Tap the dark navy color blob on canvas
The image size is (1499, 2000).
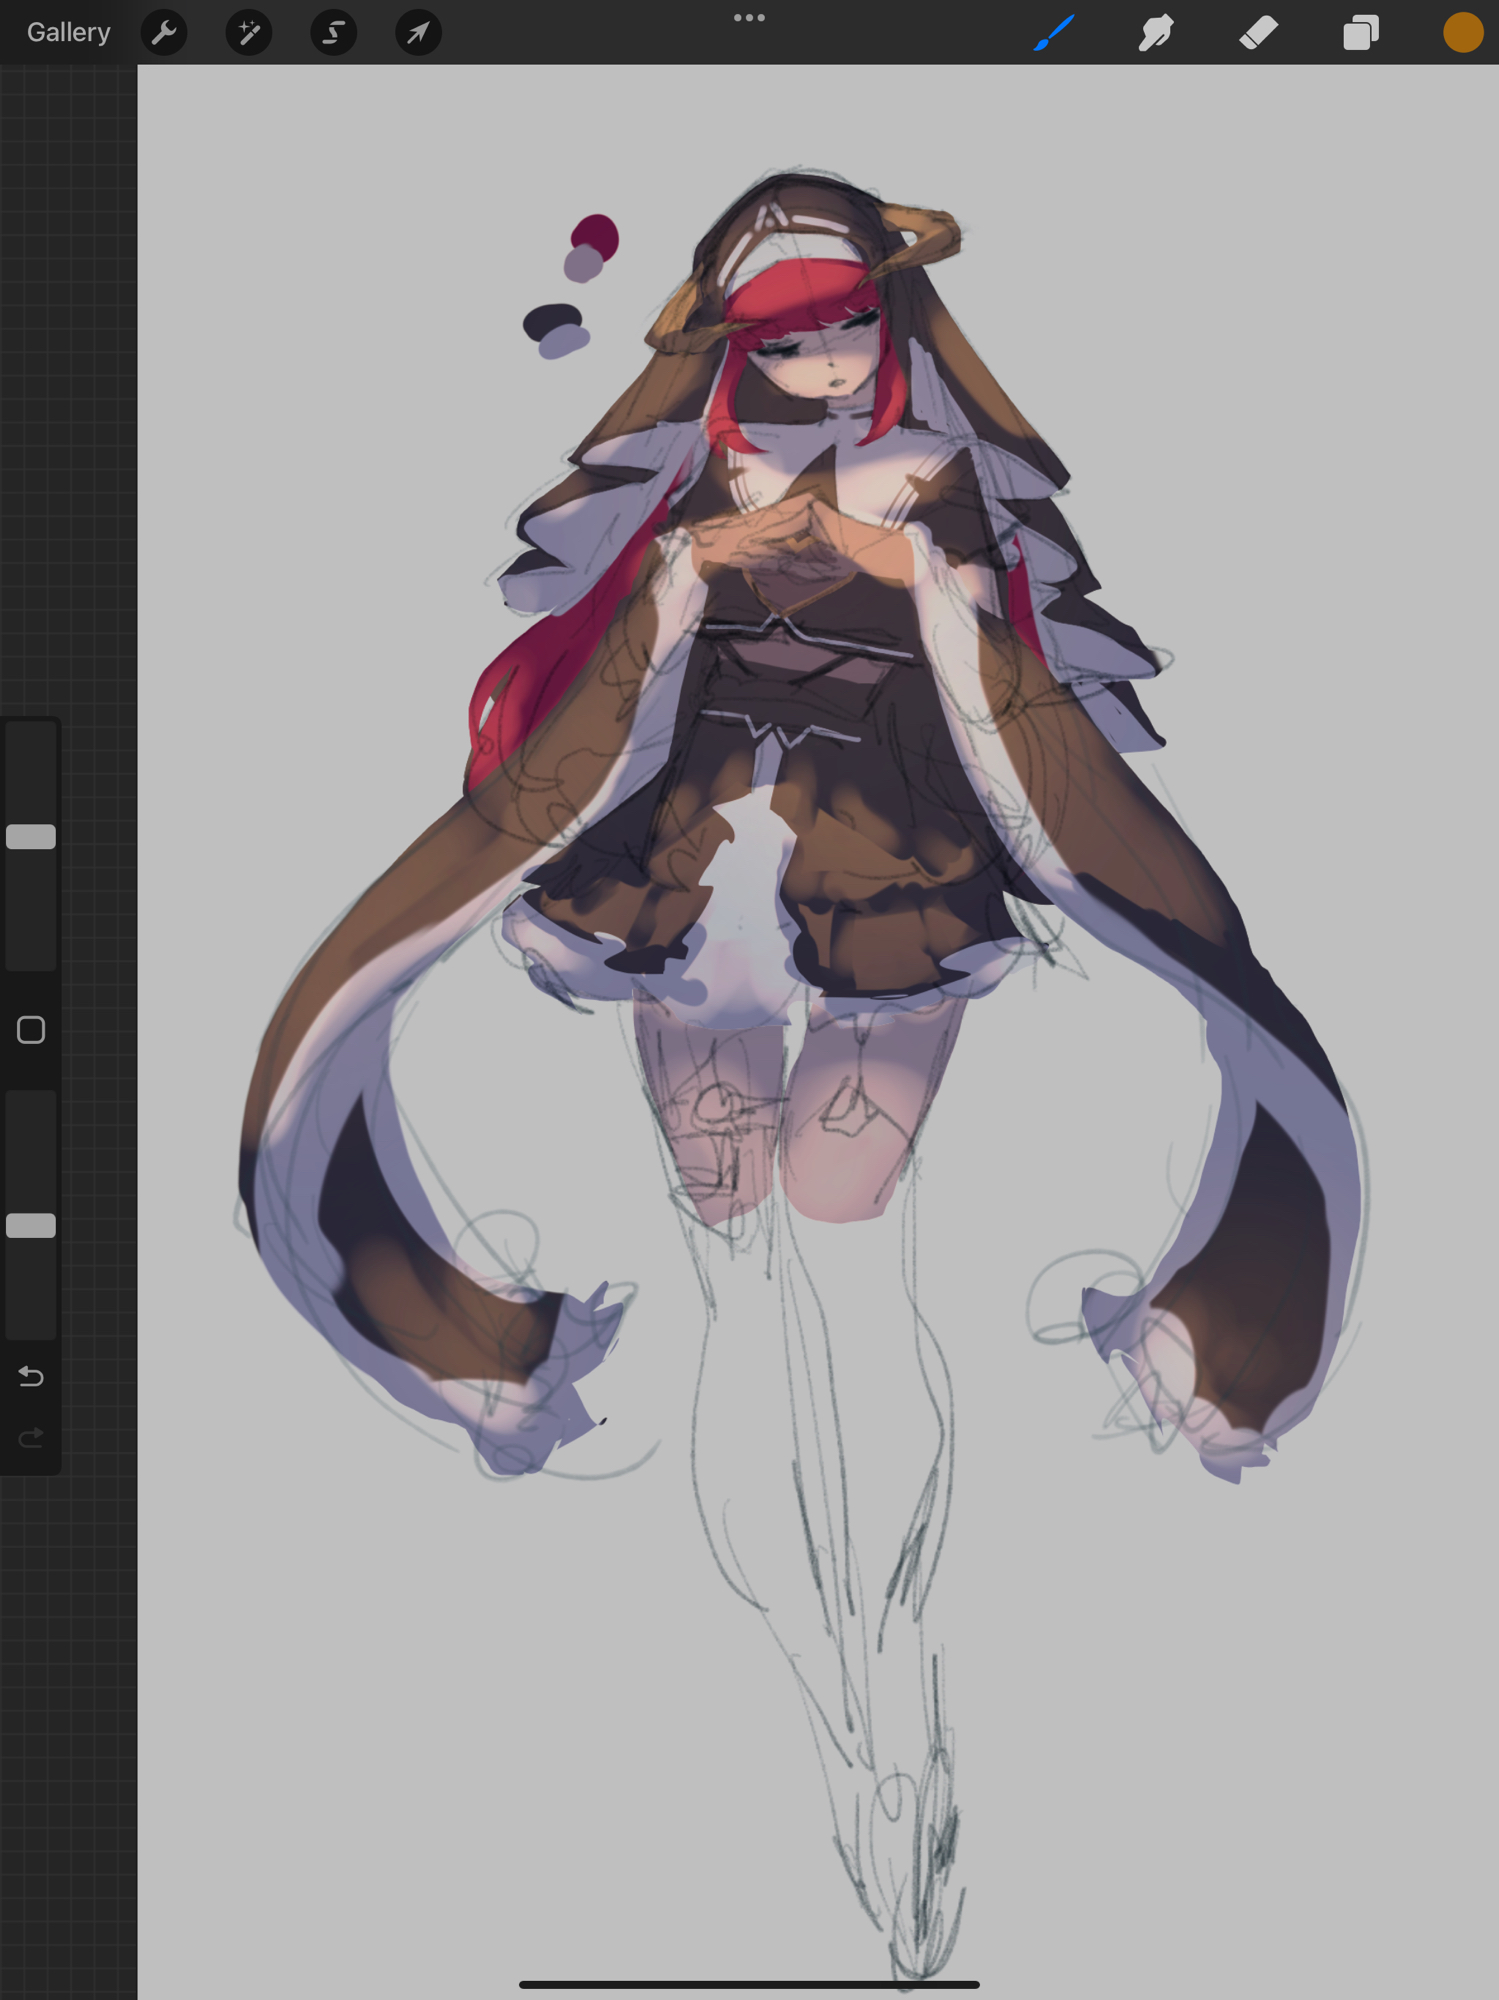(x=549, y=321)
